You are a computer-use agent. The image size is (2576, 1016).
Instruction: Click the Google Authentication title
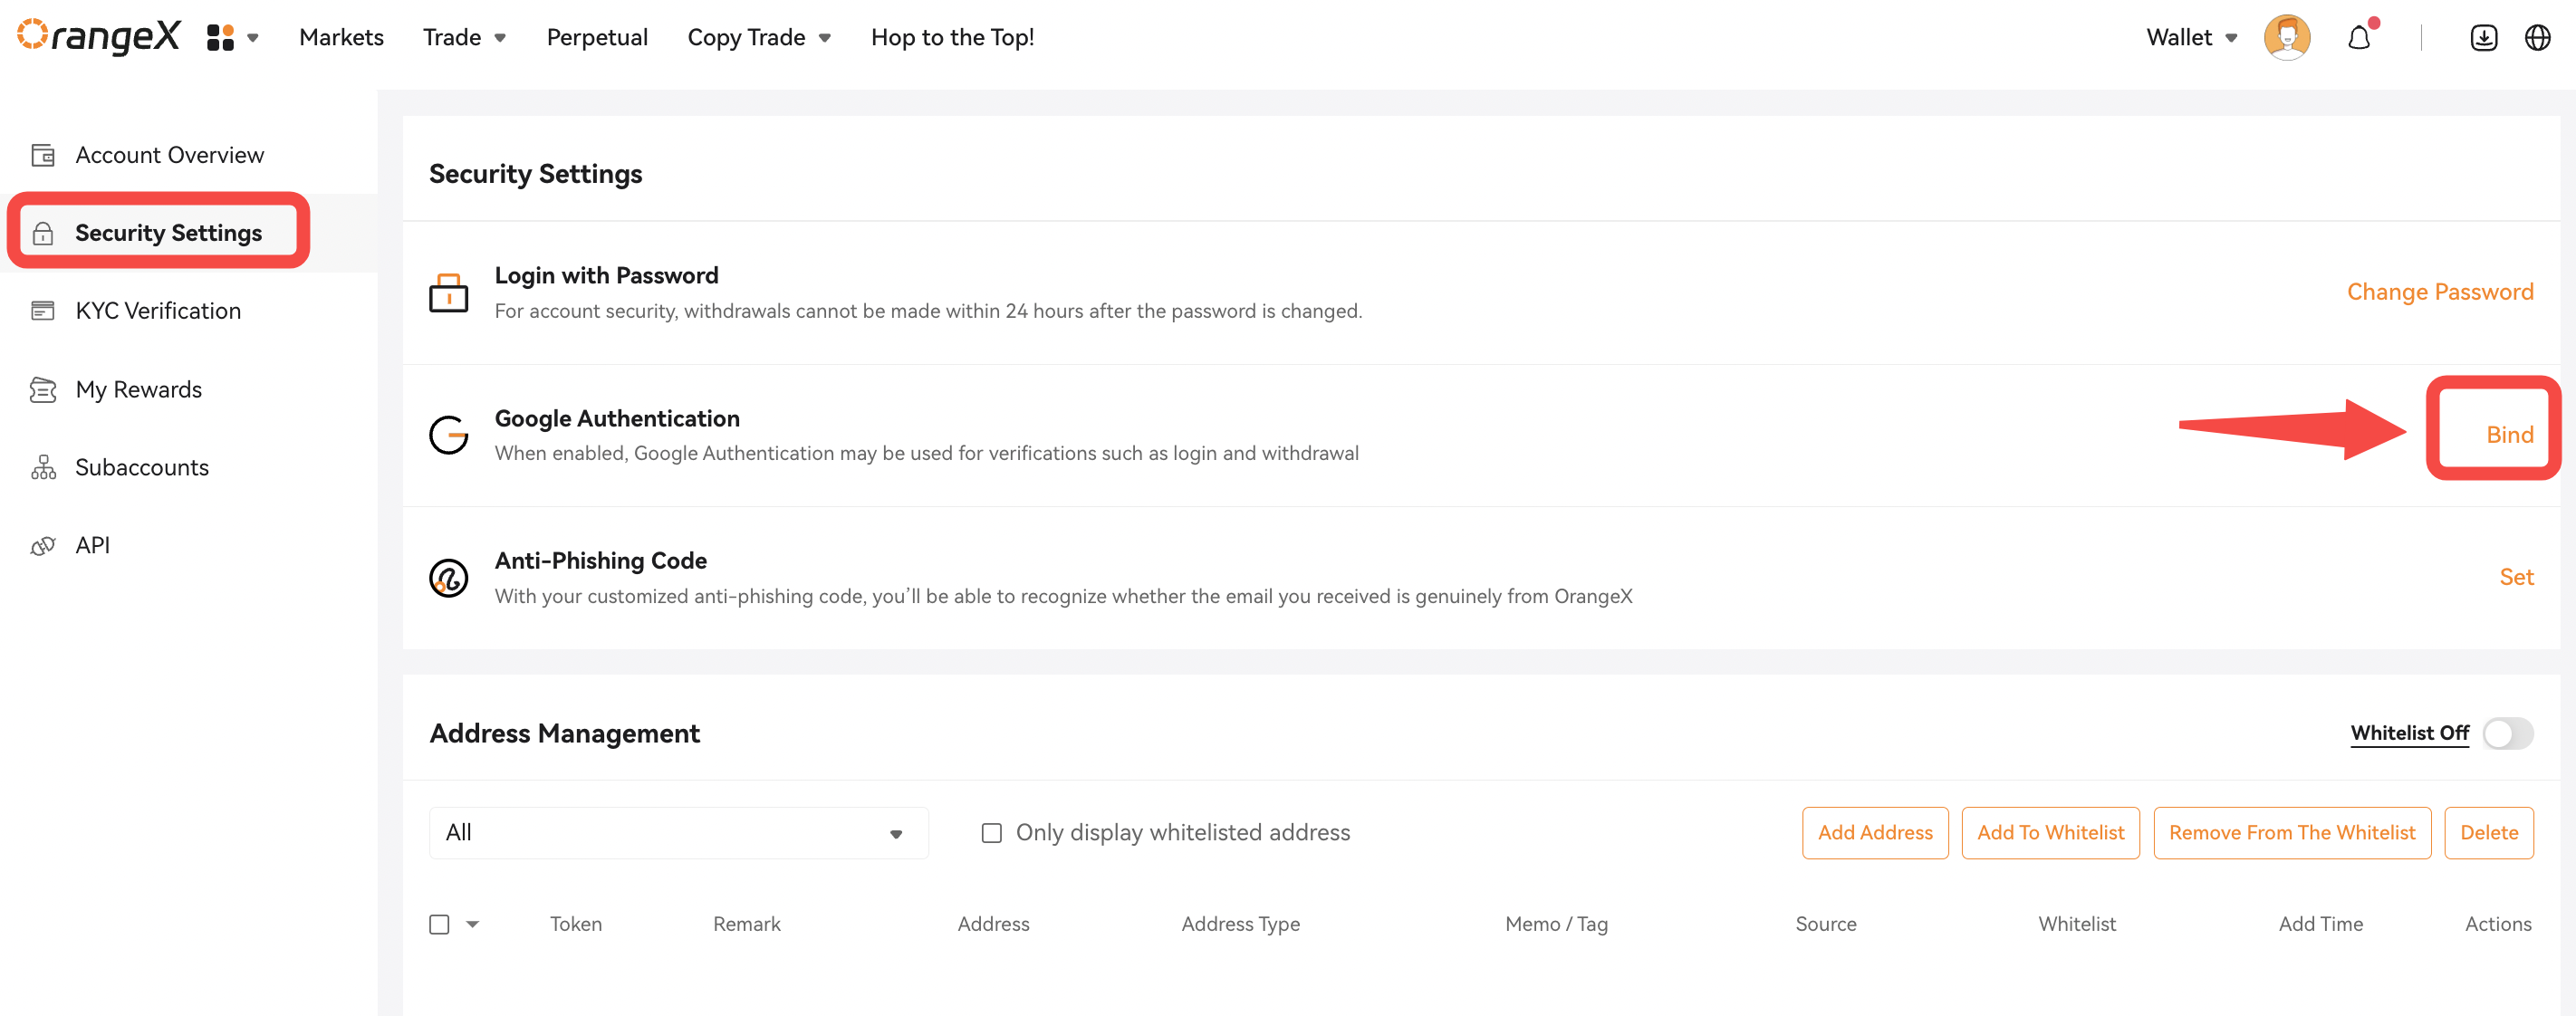point(617,418)
